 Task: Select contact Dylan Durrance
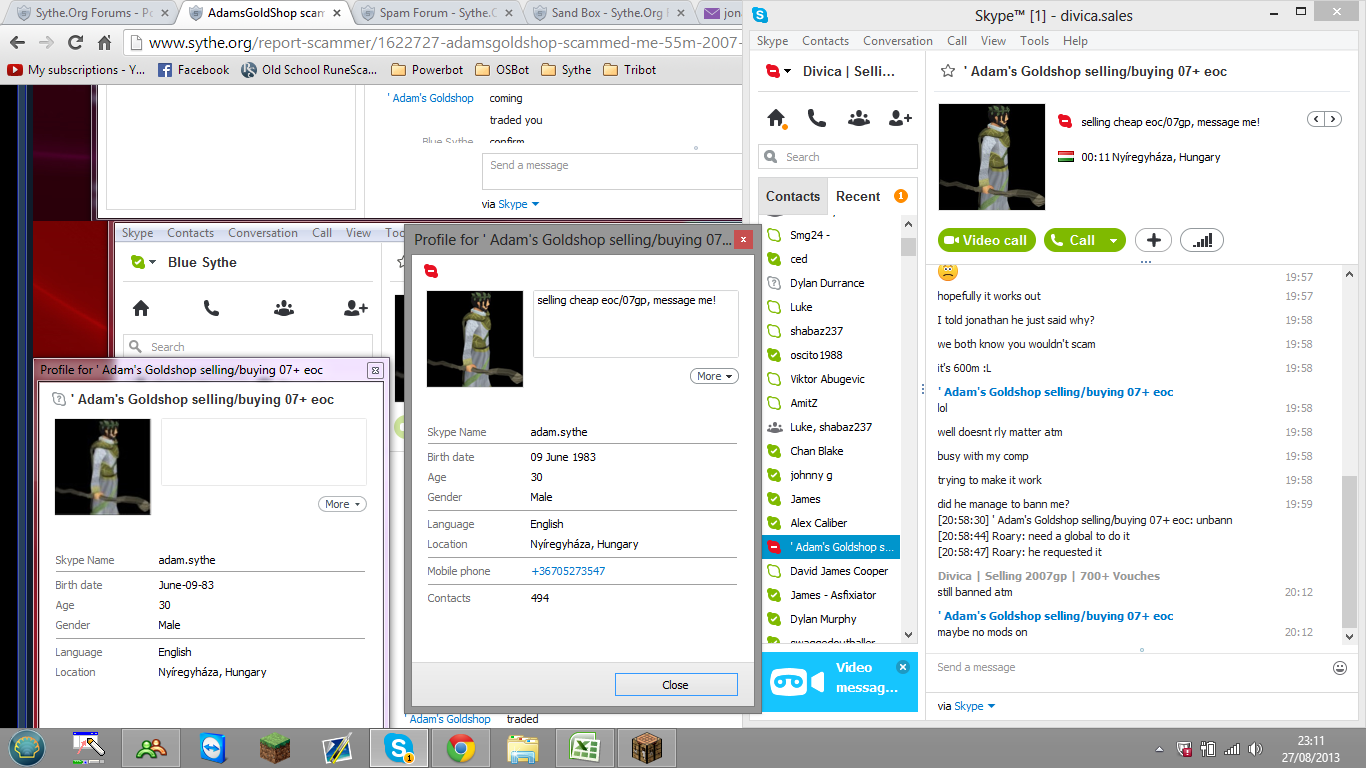[x=832, y=283]
